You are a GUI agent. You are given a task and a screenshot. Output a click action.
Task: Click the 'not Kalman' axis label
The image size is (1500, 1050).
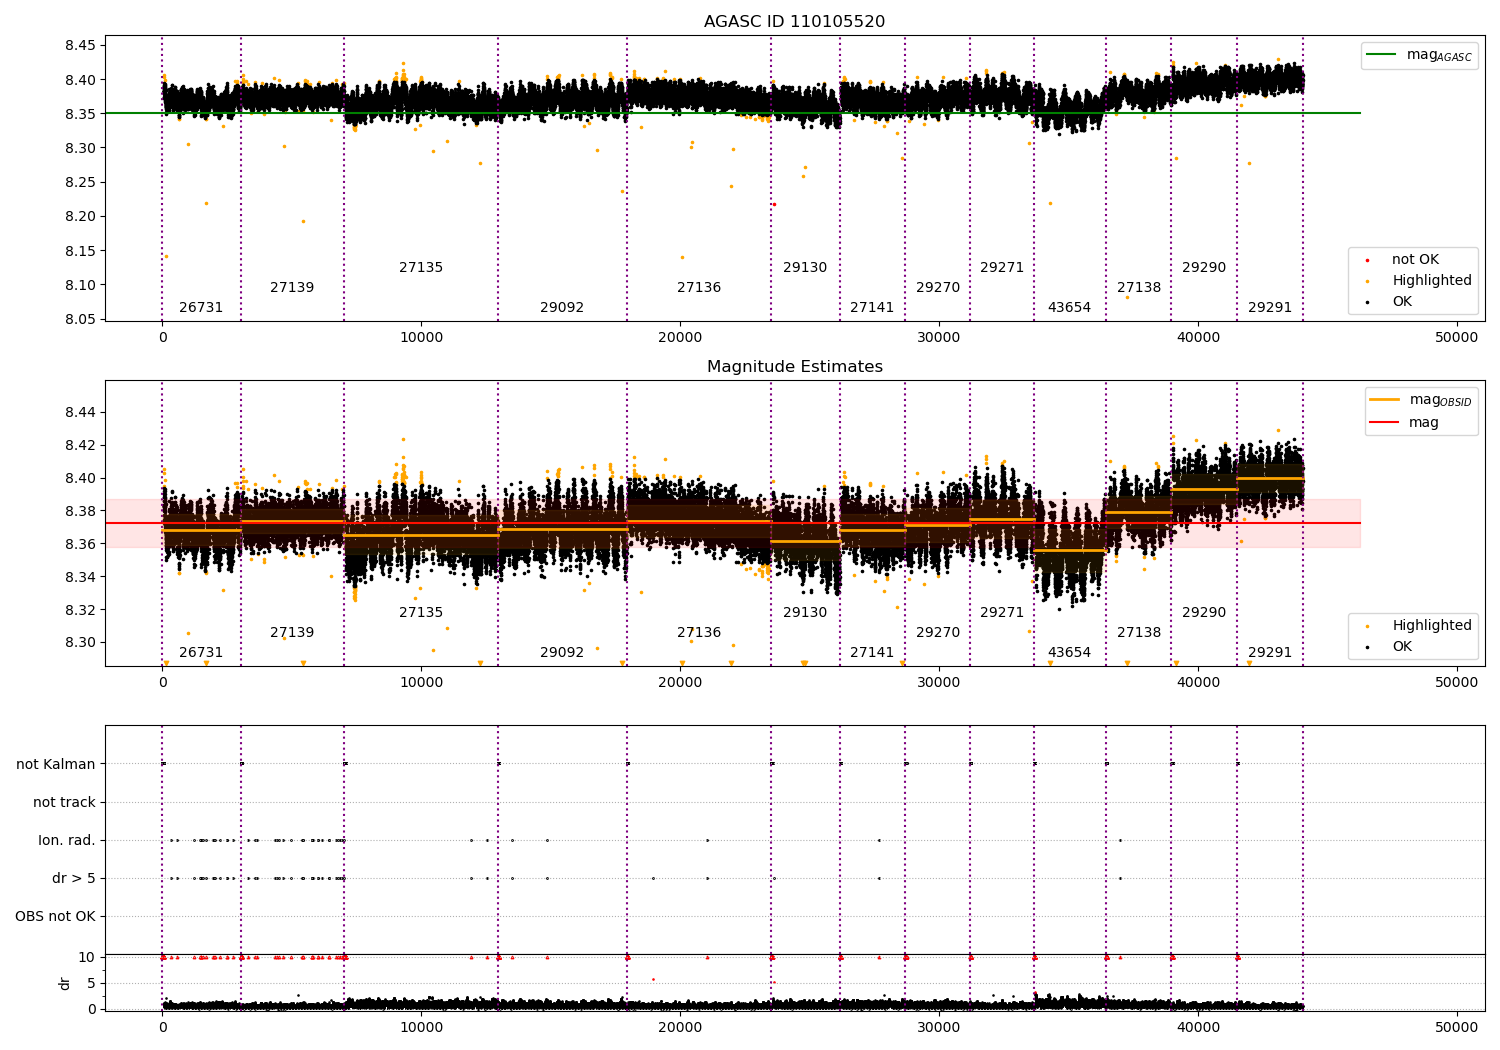pyautogui.click(x=56, y=765)
